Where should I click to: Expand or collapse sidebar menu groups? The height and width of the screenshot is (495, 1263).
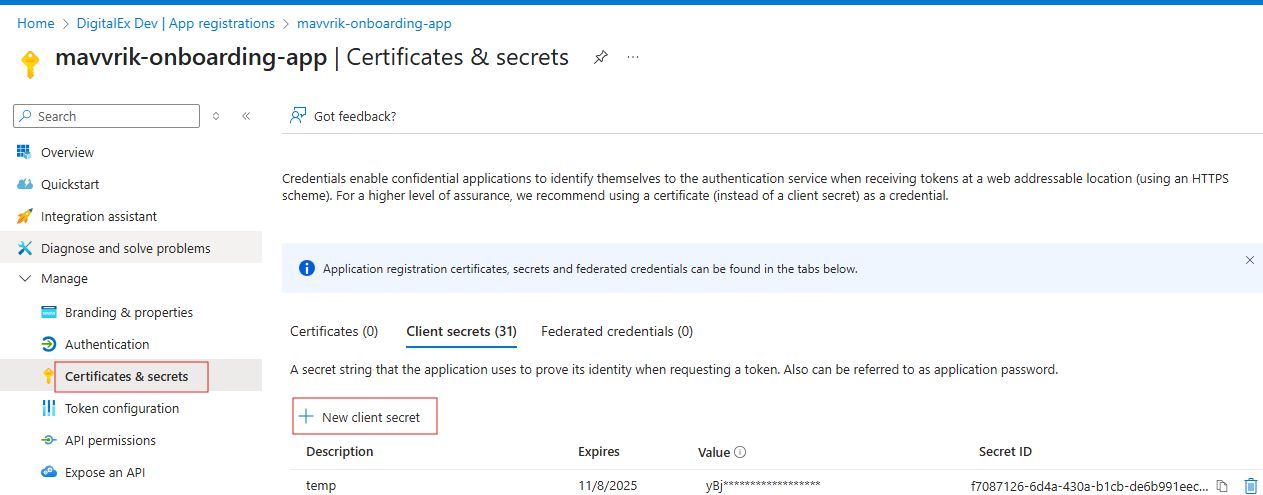tap(216, 116)
